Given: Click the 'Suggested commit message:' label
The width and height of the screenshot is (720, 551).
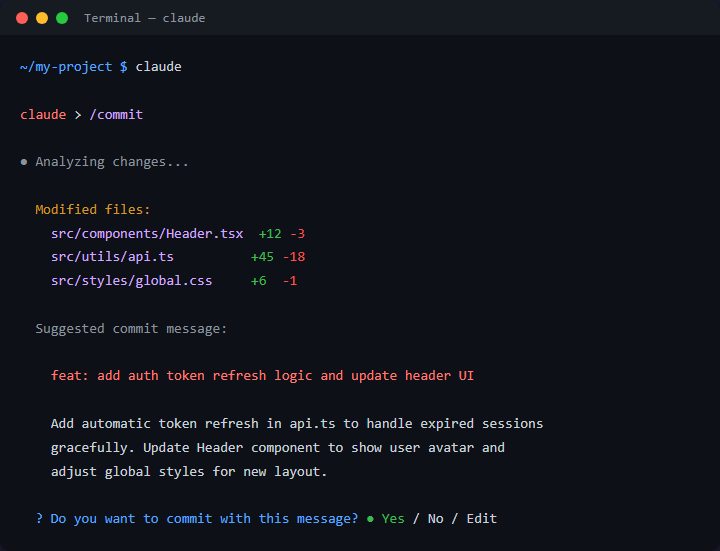Looking at the screenshot, I should click(x=131, y=329).
